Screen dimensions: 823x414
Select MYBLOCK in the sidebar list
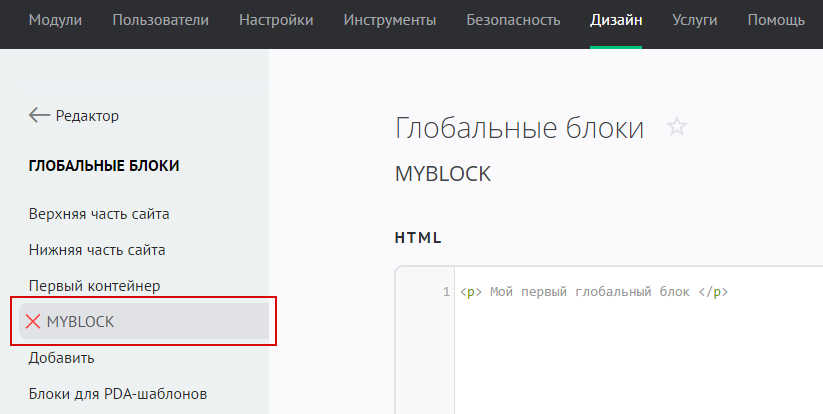[x=81, y=322]
